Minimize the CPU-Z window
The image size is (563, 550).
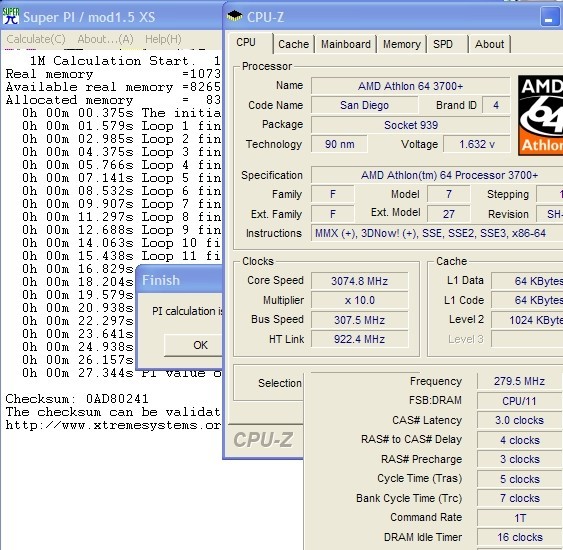(x=549, y=17)
